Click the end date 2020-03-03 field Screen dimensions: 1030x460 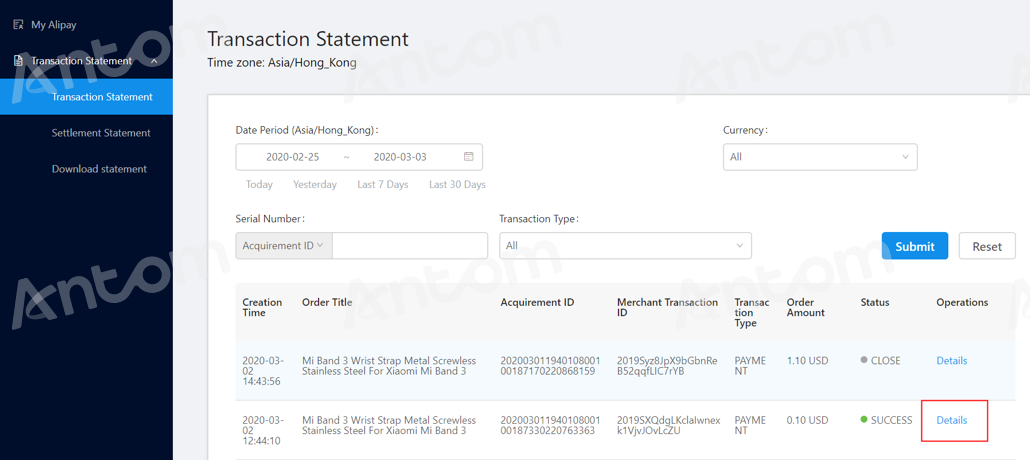pos(400,157)
